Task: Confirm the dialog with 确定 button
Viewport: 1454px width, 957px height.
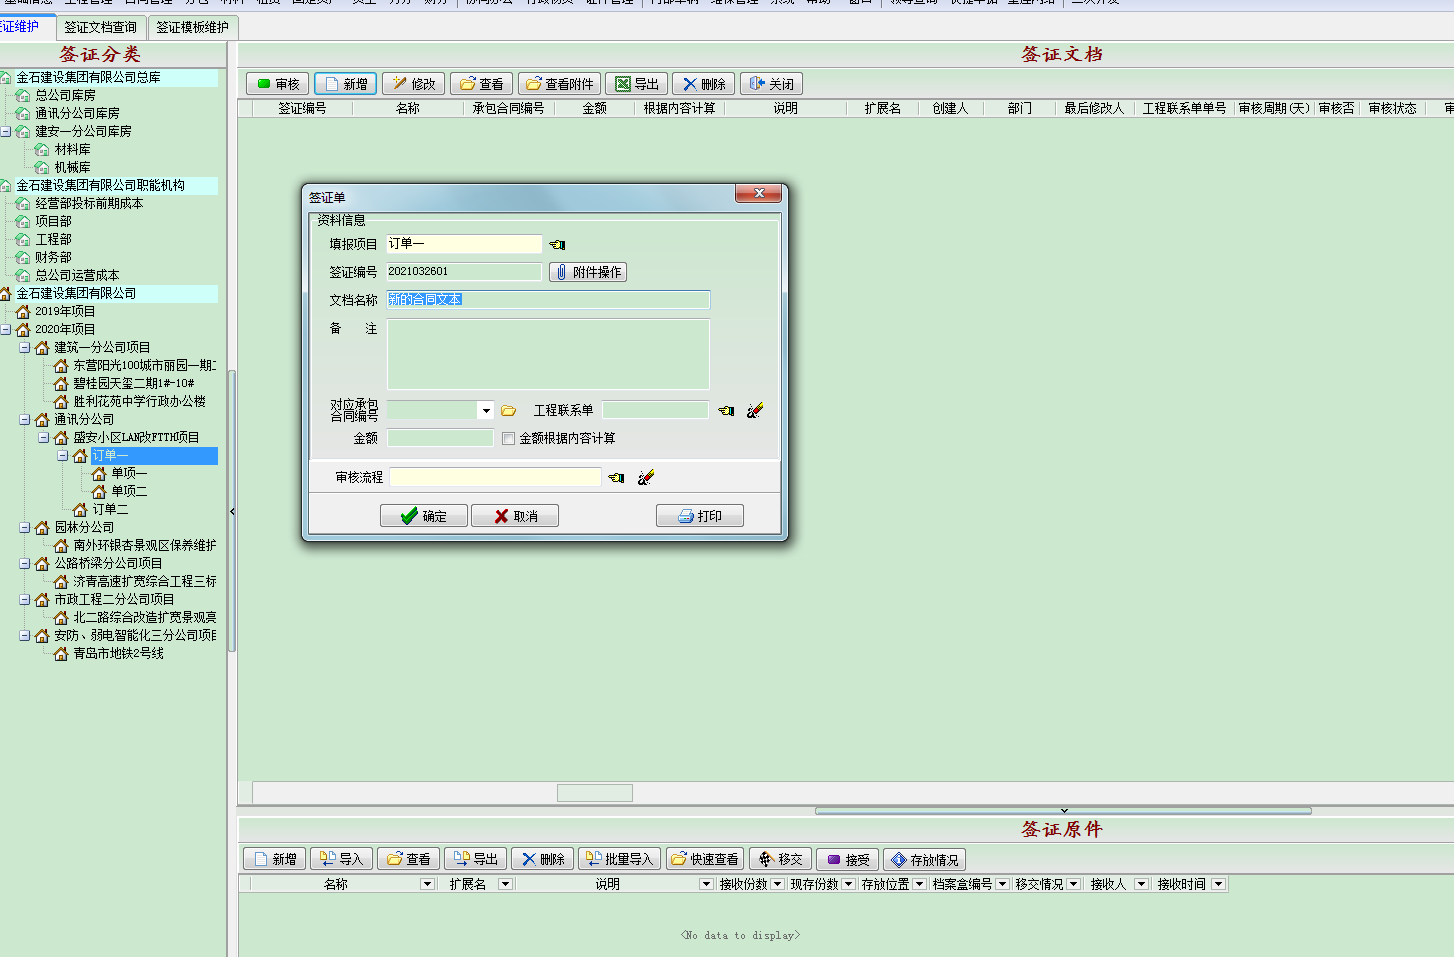Action: pos(424,516)
